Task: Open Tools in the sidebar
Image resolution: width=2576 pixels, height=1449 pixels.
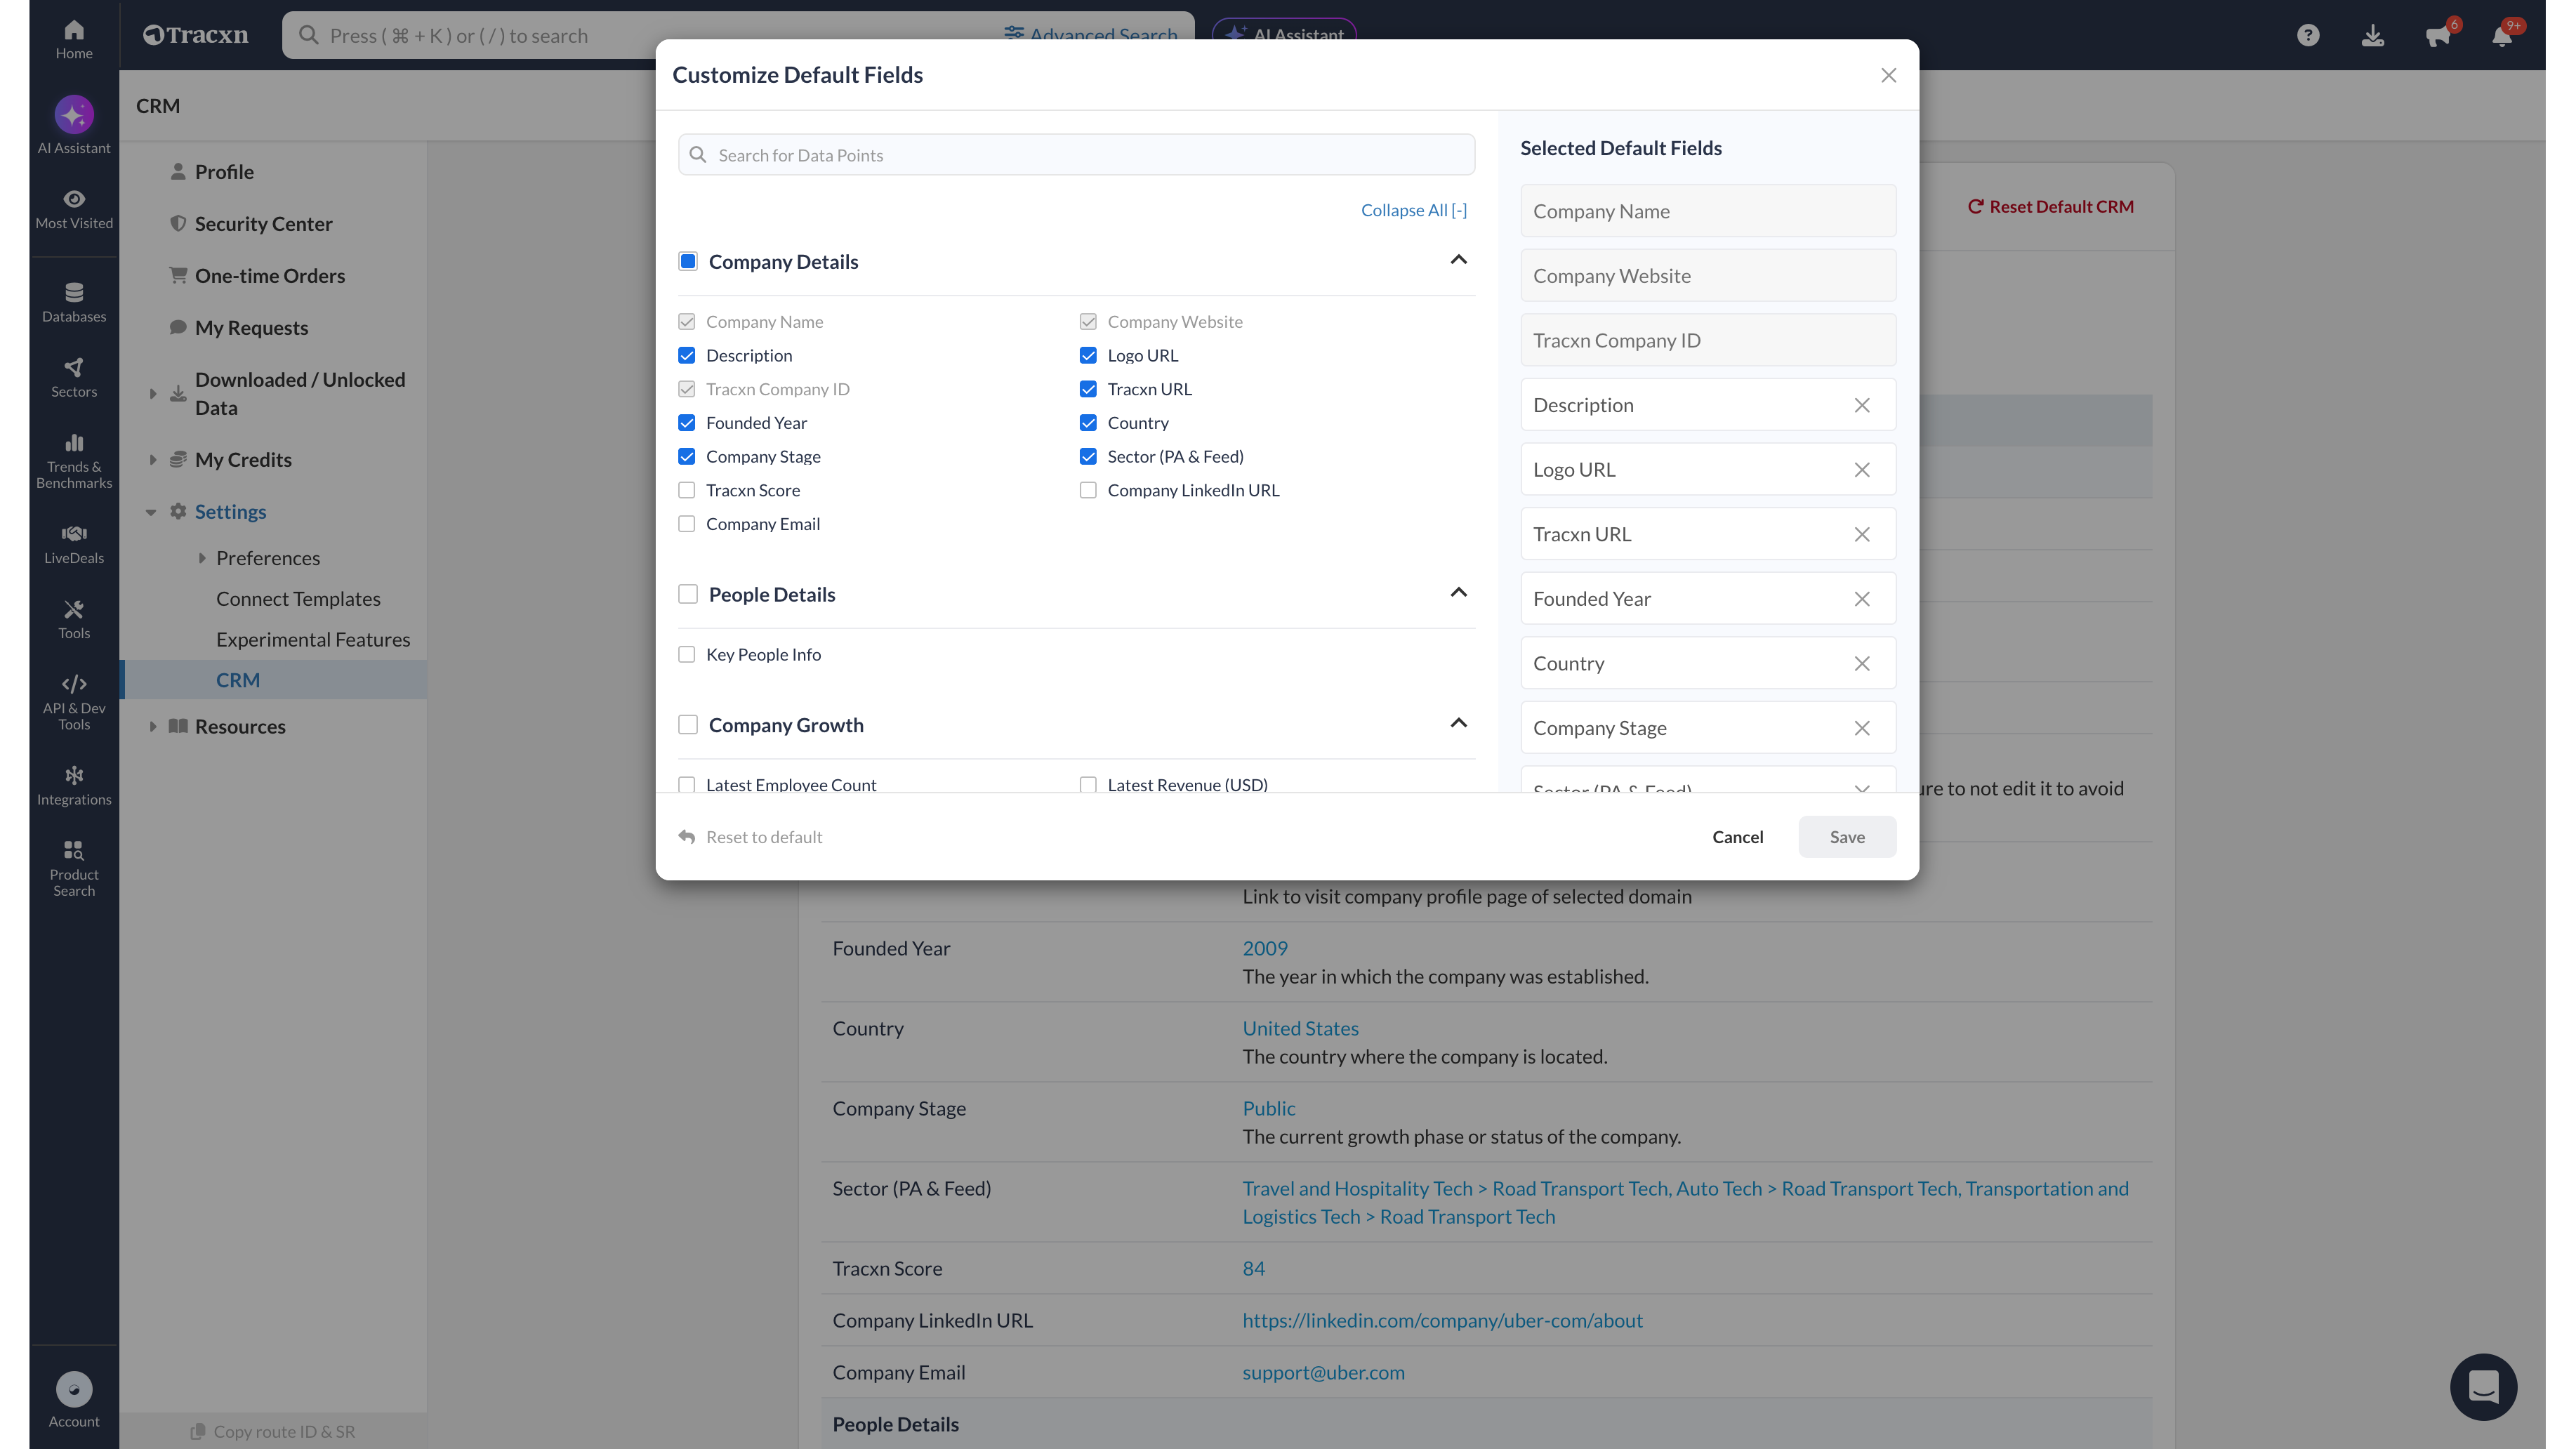Action: (74, 619)
